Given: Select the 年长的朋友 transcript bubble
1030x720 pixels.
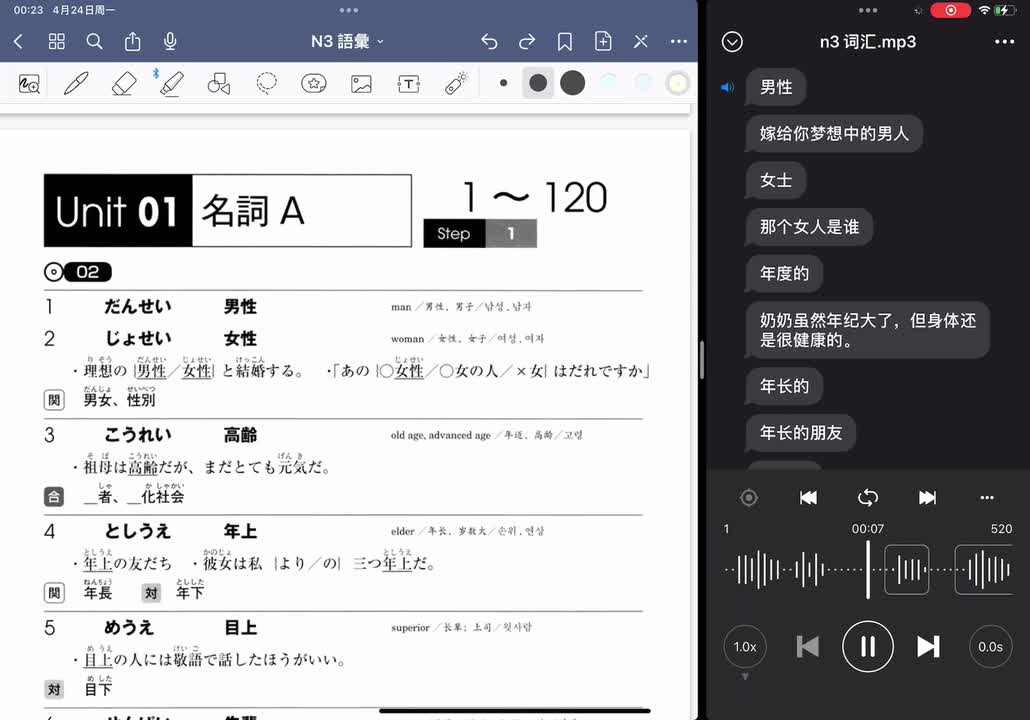Looking at the screenshot, I should pos(801,433).
